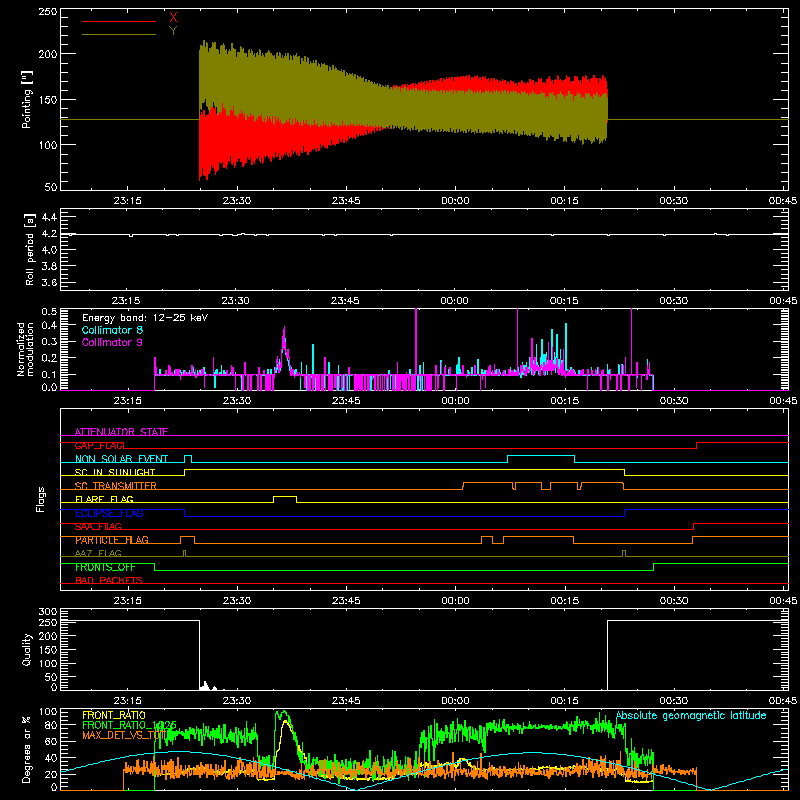Click the Normalized modulation axis title
Viewport: 800px width, 800px height.
pyautogui.click(x=26, y=349)
